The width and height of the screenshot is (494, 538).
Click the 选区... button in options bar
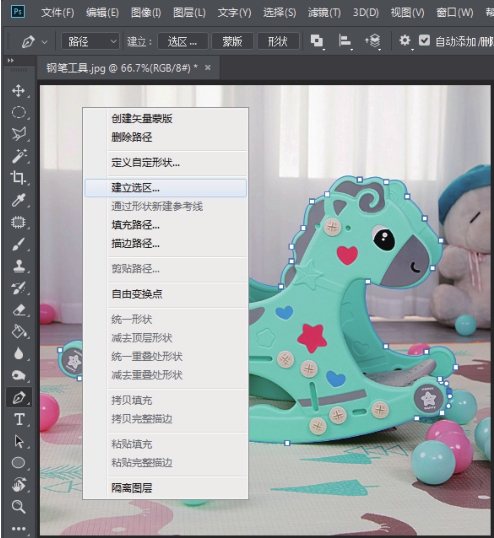pos(183,42)
